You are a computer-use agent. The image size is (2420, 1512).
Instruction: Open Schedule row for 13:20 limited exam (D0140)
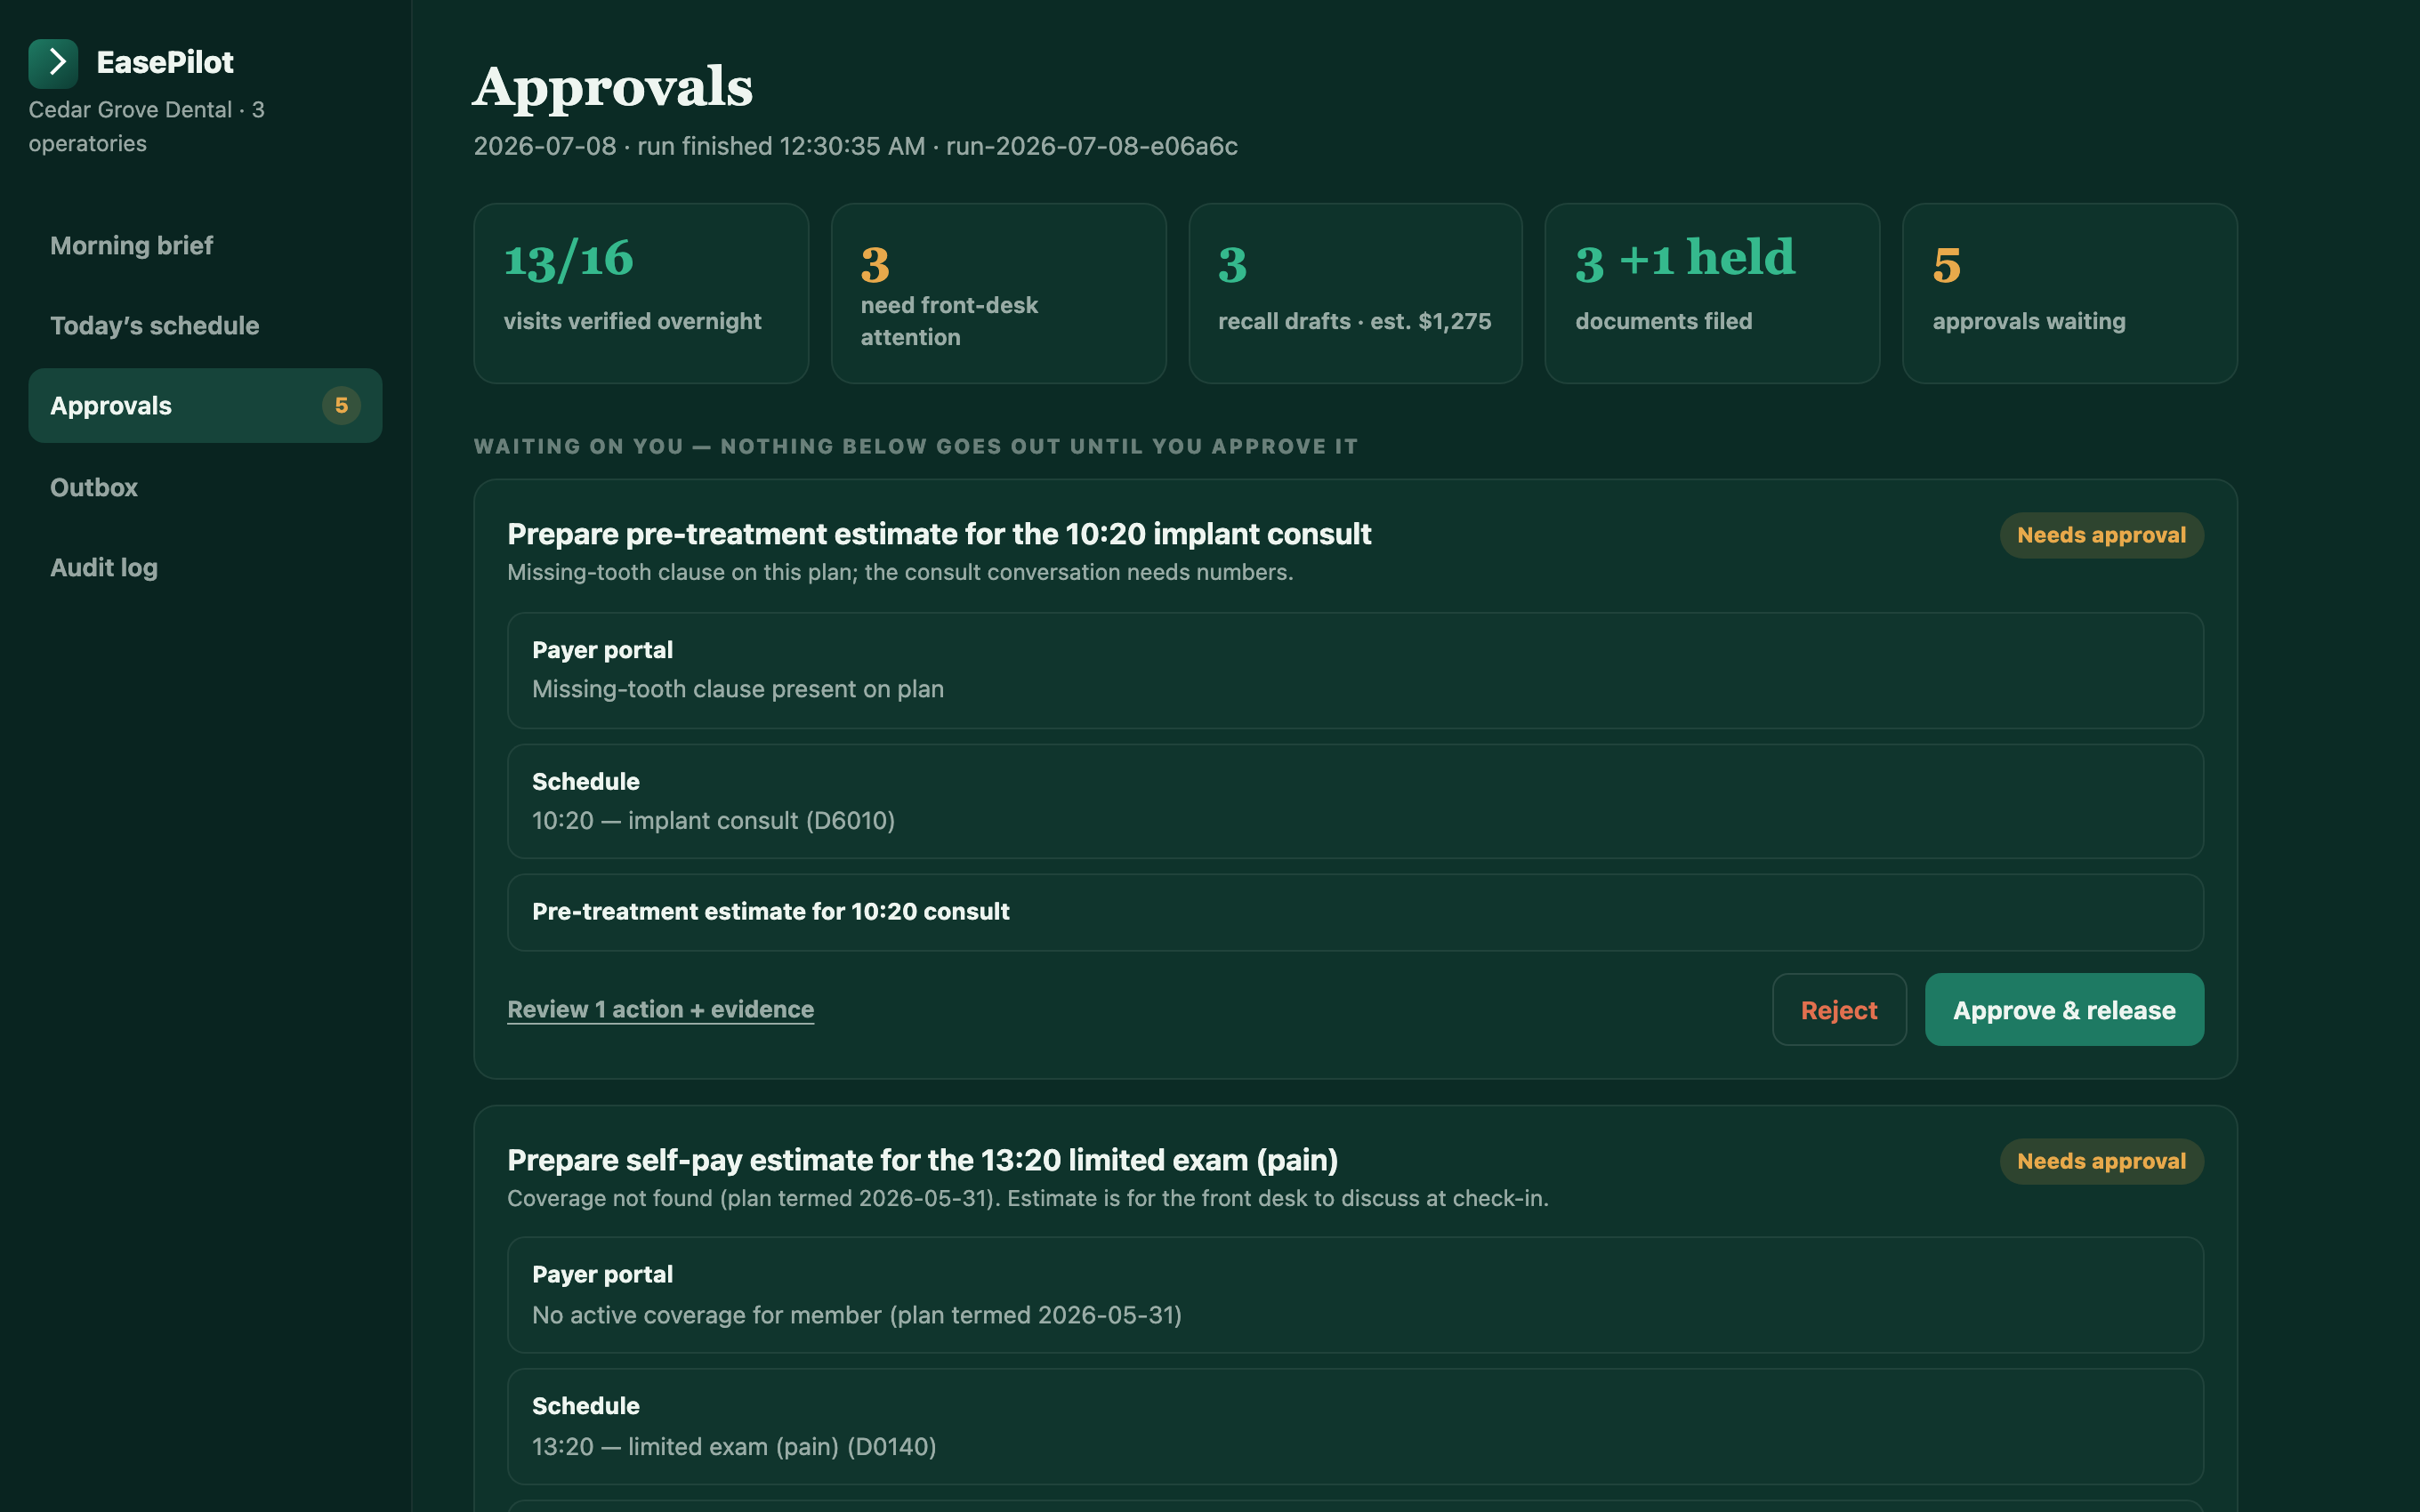pos(1355,1427)
